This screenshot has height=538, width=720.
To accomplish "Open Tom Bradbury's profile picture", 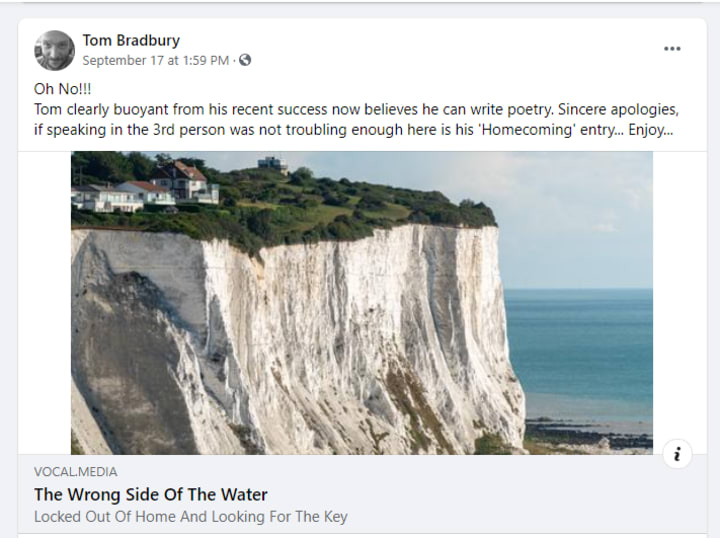I will [54, 50].
